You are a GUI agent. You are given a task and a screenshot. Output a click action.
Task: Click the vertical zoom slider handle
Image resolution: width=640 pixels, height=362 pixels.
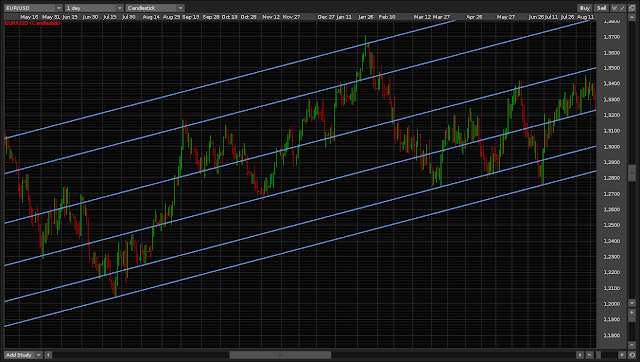click(x=632, y=320)
